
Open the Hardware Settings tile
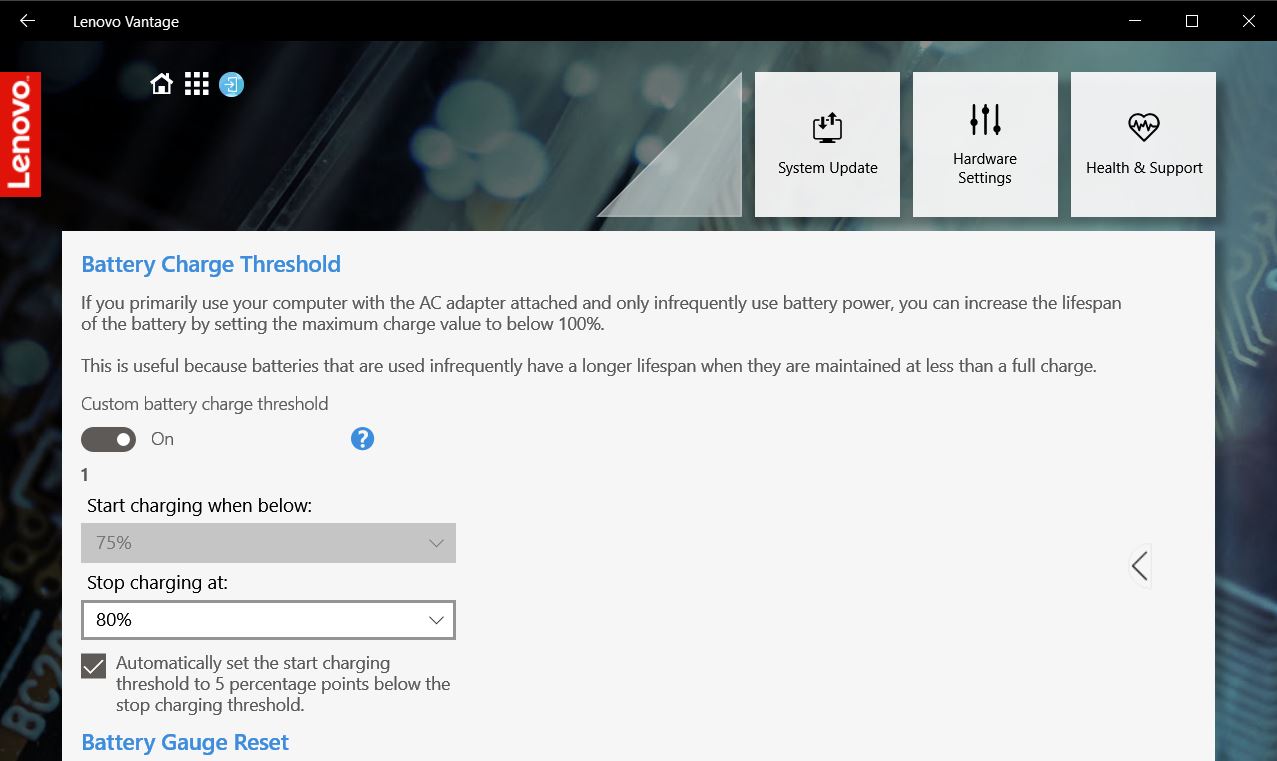pyautogui.click(x=985, y=144)
